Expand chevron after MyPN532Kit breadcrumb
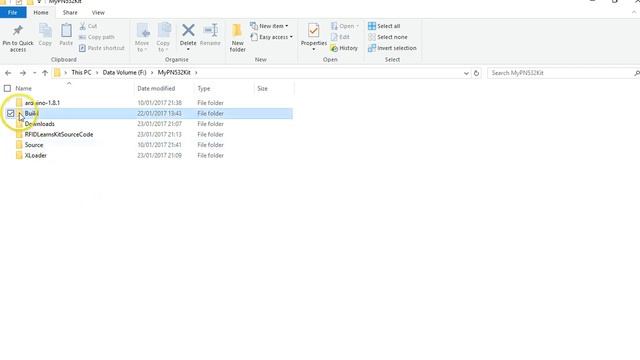The height and width of the screenshot is (360, 640). tap(196, 73)
